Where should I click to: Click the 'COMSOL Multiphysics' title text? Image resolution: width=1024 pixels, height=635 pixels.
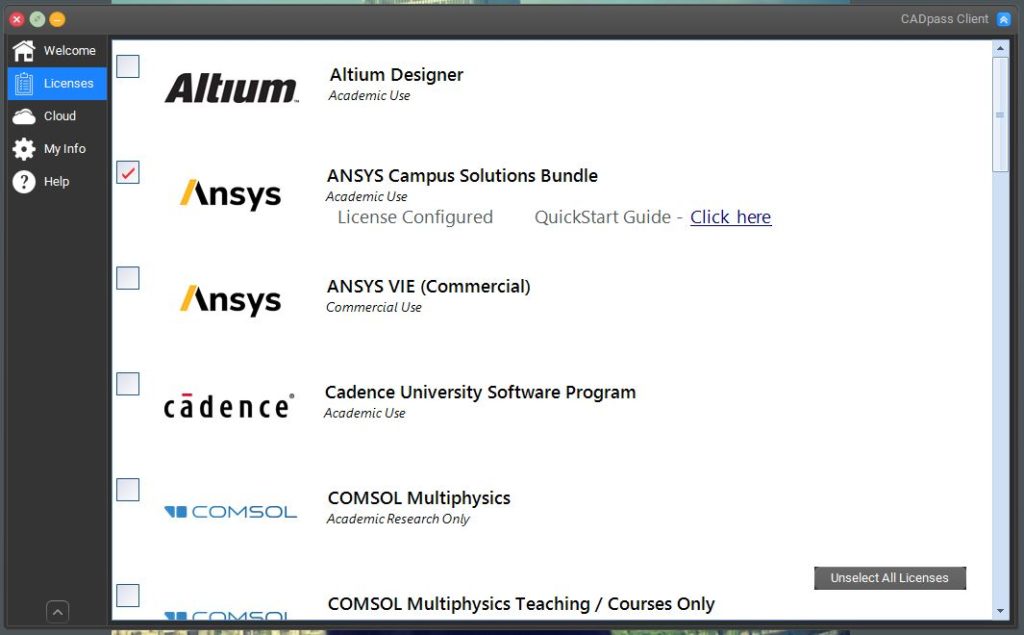point(419,498)
